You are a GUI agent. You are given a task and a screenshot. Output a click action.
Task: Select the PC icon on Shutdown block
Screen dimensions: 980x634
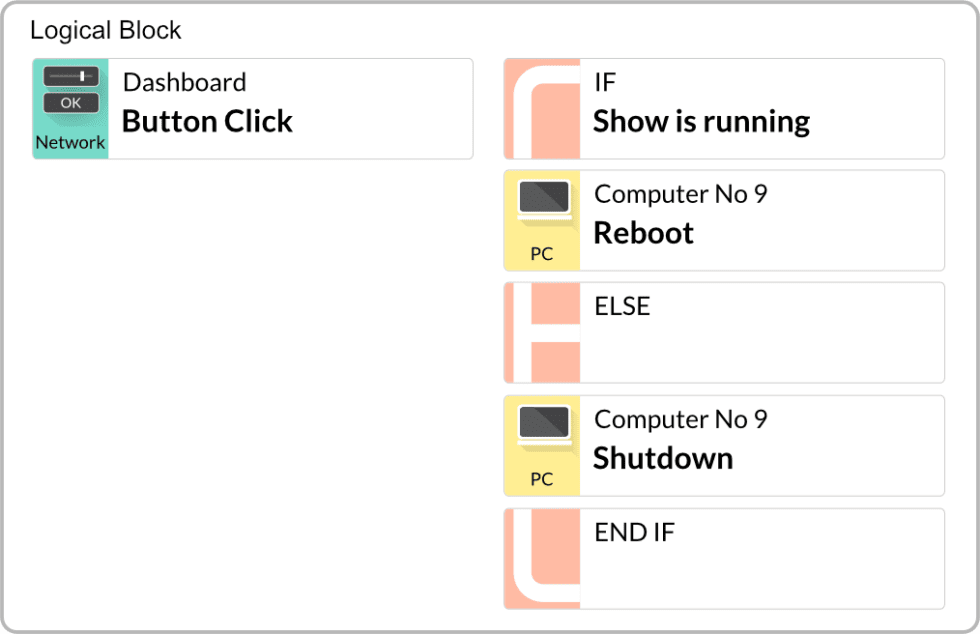[541, 445]
